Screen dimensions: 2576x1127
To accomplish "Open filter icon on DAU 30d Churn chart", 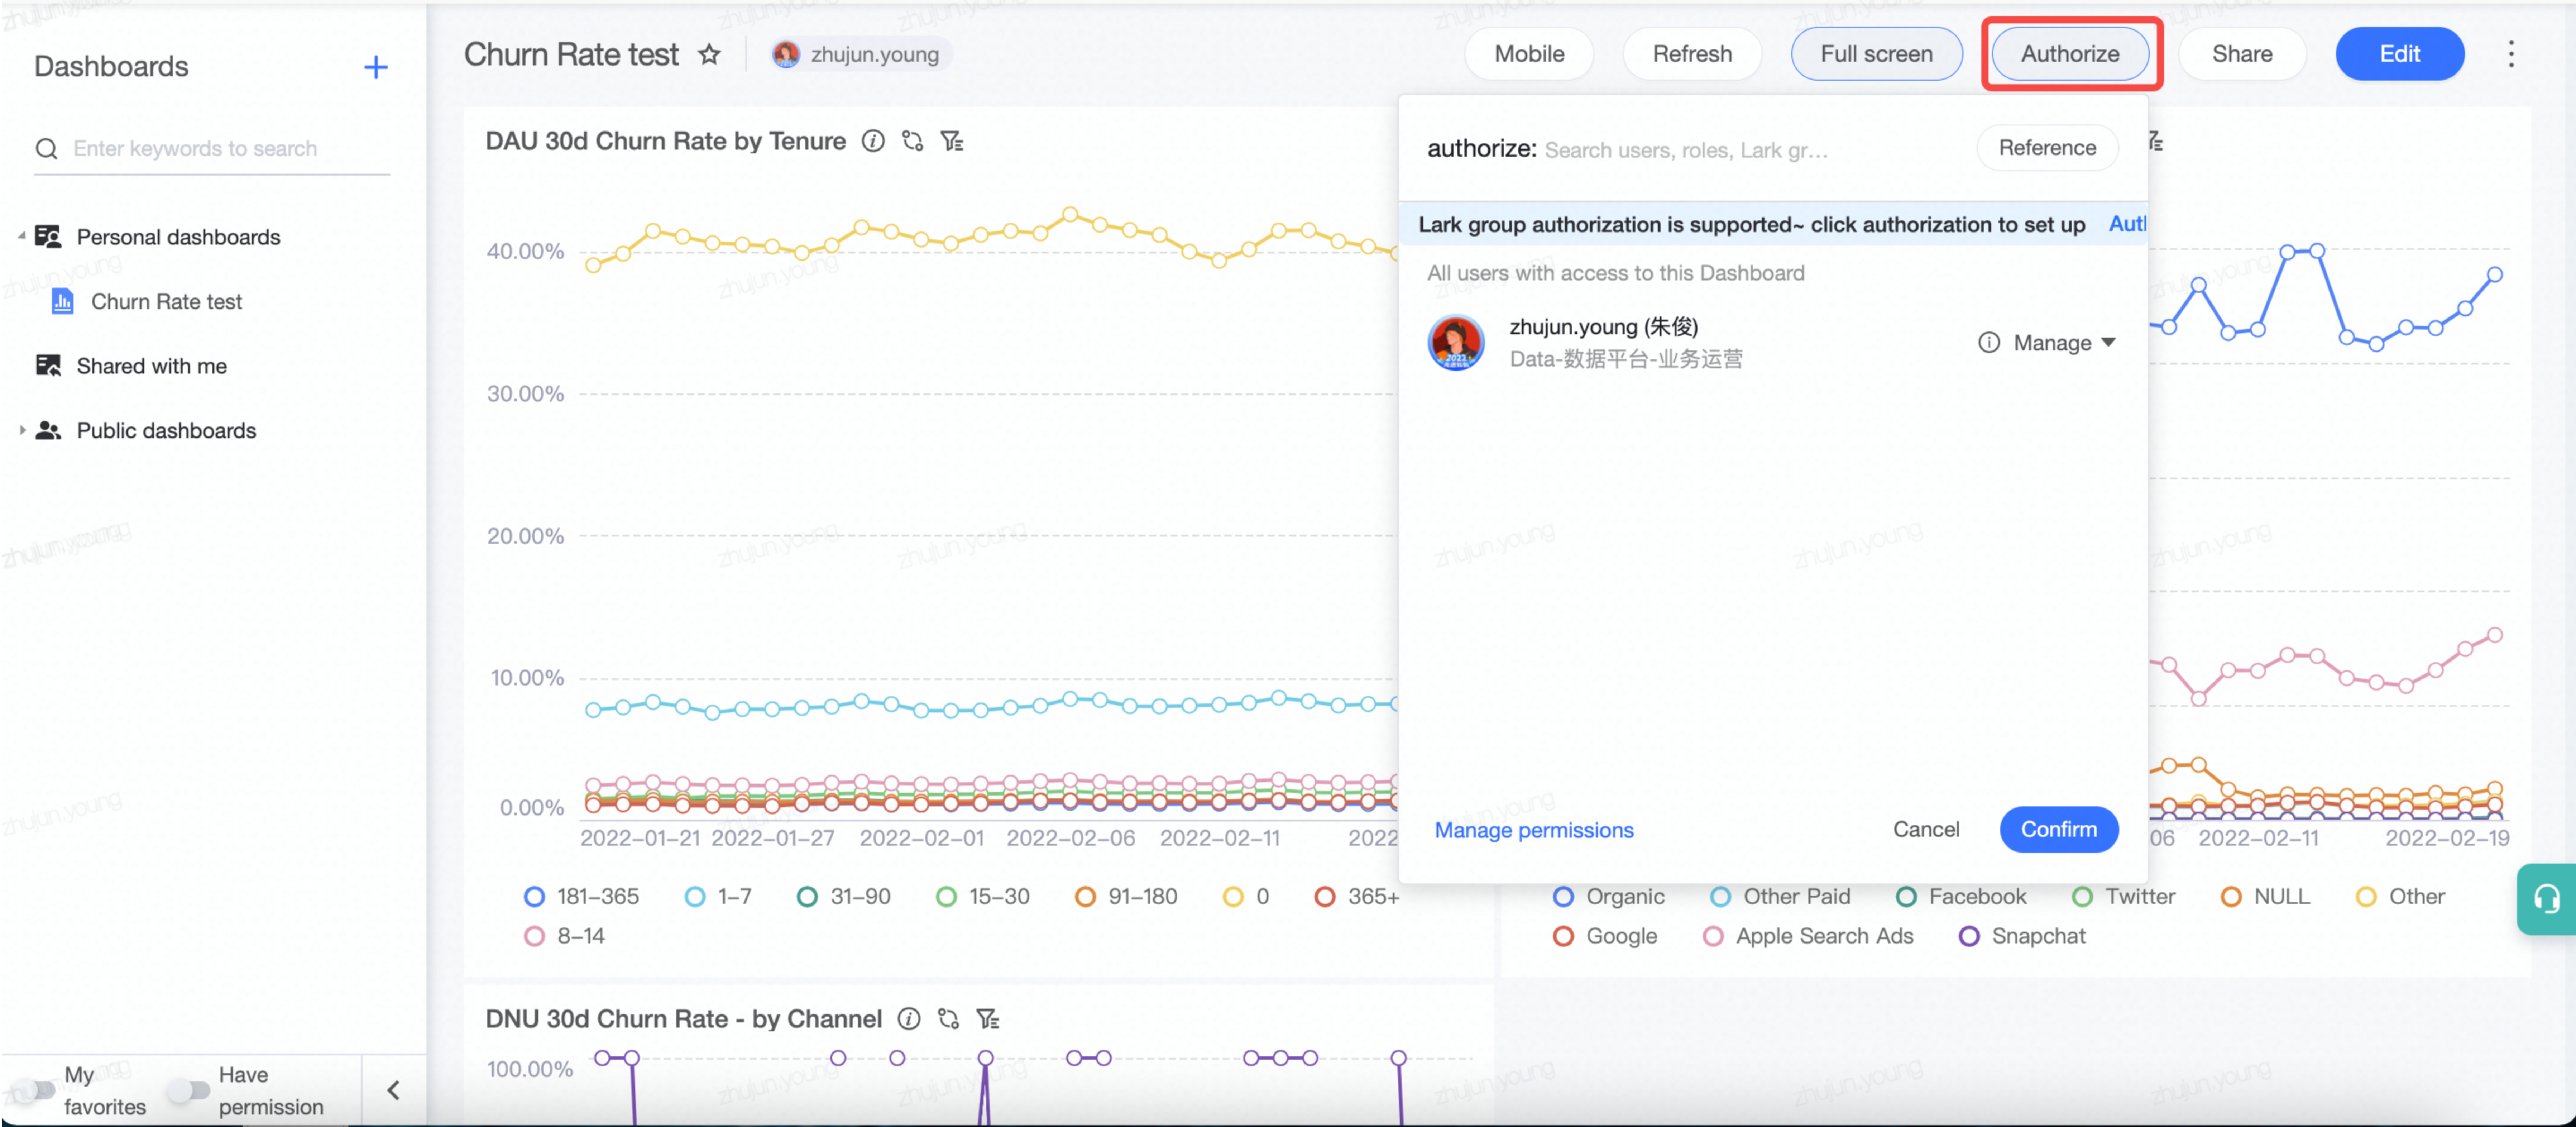I will (952, 141).
